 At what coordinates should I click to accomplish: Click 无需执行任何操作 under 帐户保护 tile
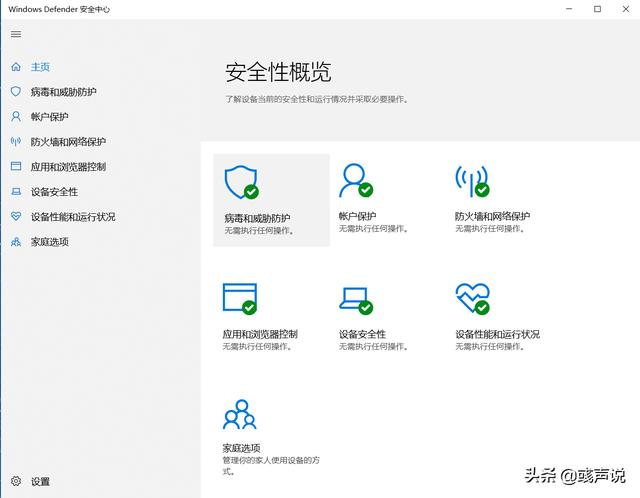pos(373,229)
